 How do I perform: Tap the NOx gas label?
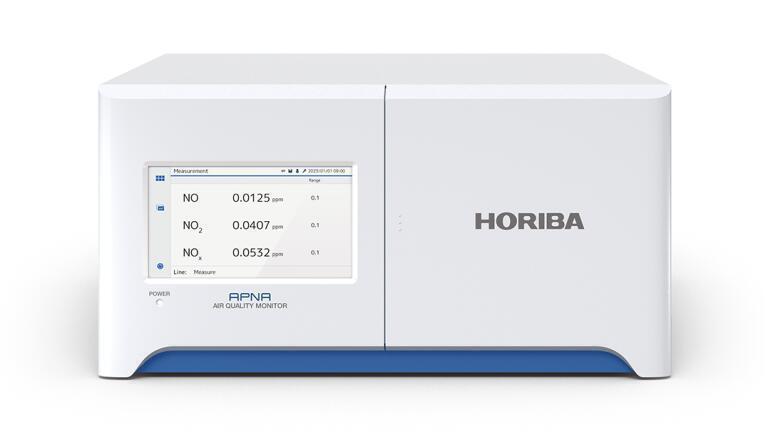(192, 254)
